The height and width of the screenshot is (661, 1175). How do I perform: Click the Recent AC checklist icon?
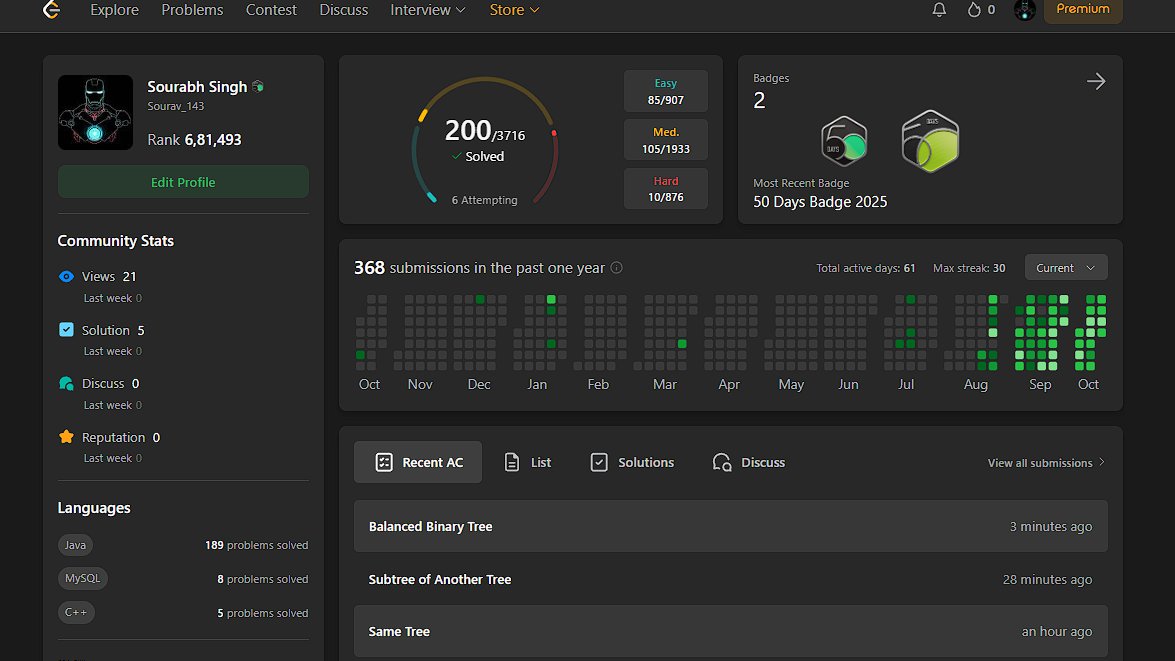[x=384, y=462]
